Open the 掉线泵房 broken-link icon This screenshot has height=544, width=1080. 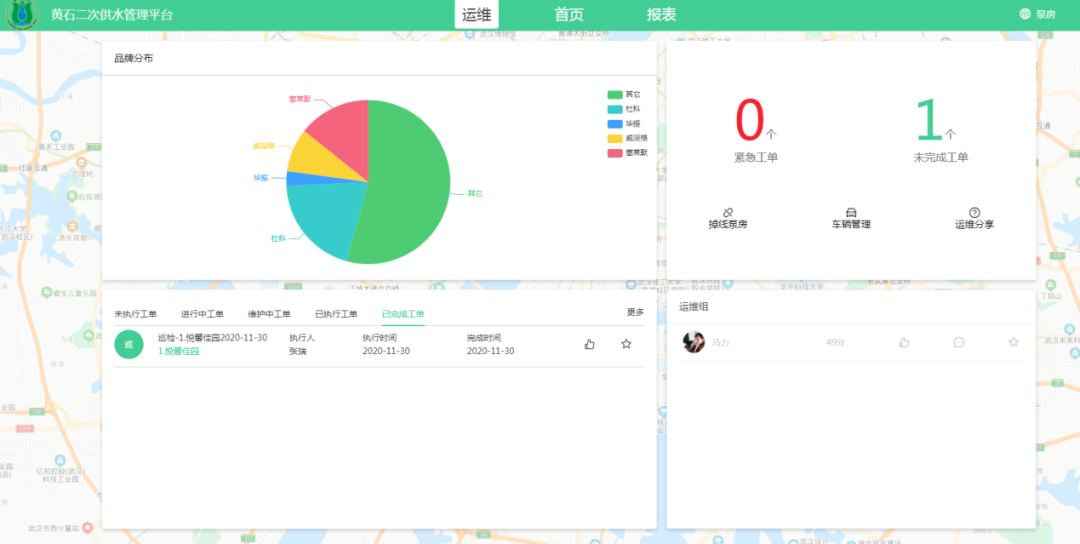(x=728, y=212)
